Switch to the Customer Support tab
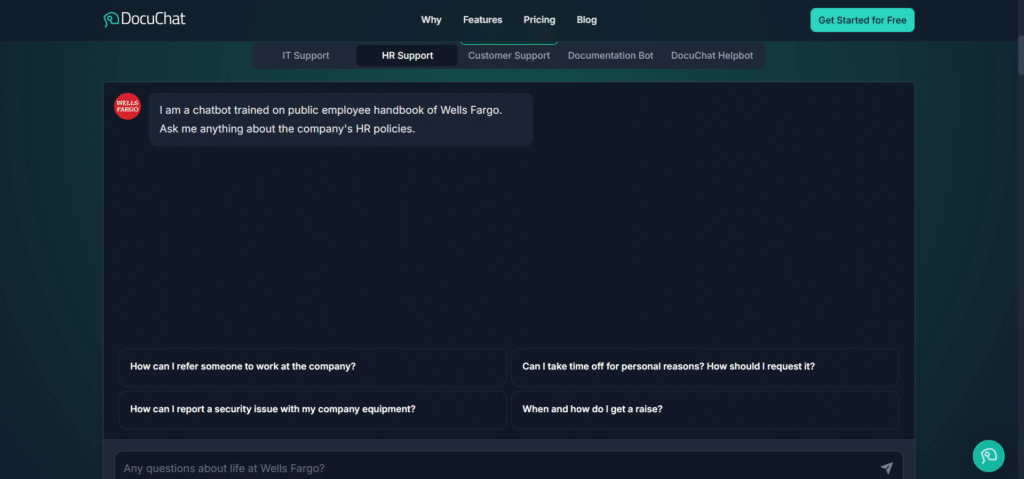Screen dimensions: 1024x479 [x=509, y=56]
